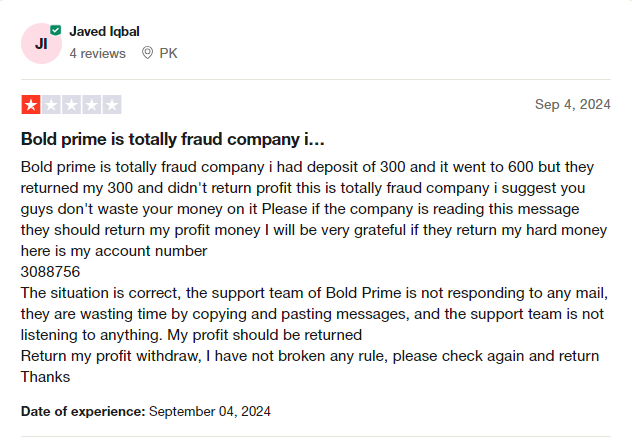Viewport: 632px width, 442px height.
Task: Click the account number 3088756
Action: point(50,272)
